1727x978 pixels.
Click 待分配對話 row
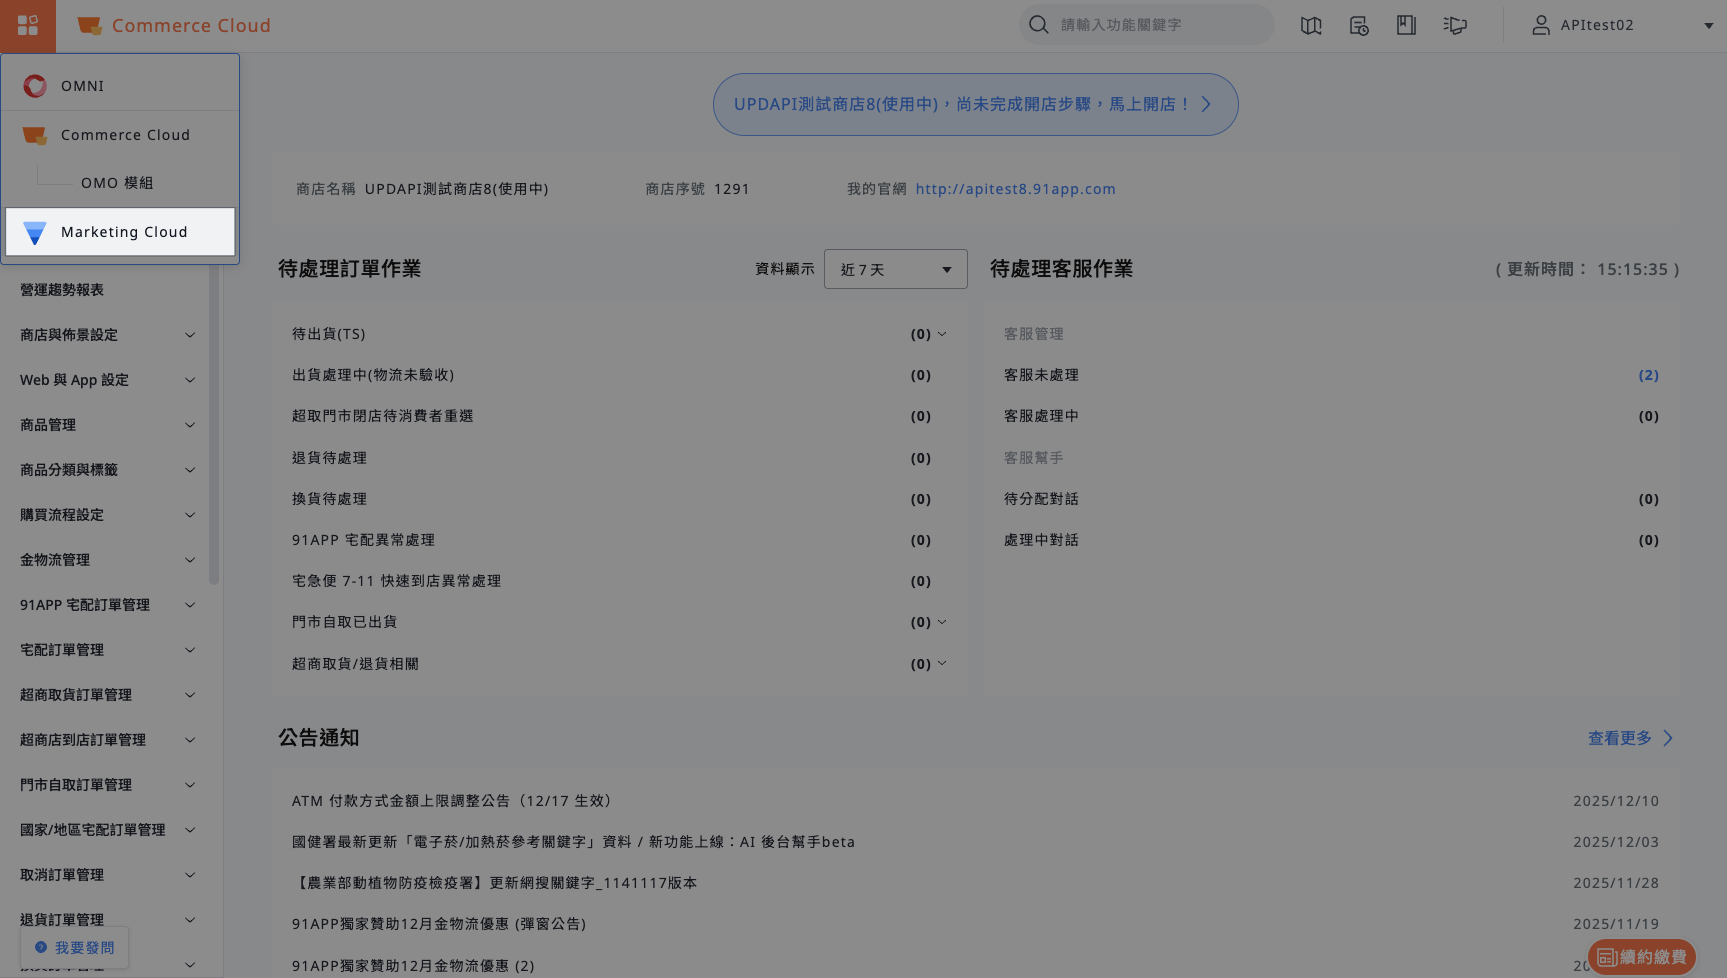1332,499
